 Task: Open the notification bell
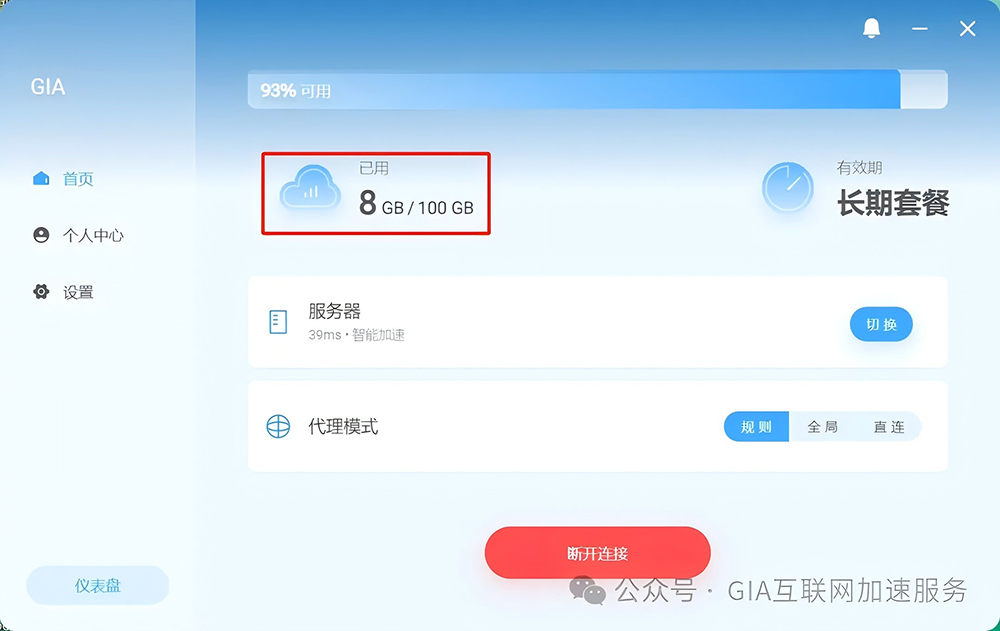click(x=871, y=28)
